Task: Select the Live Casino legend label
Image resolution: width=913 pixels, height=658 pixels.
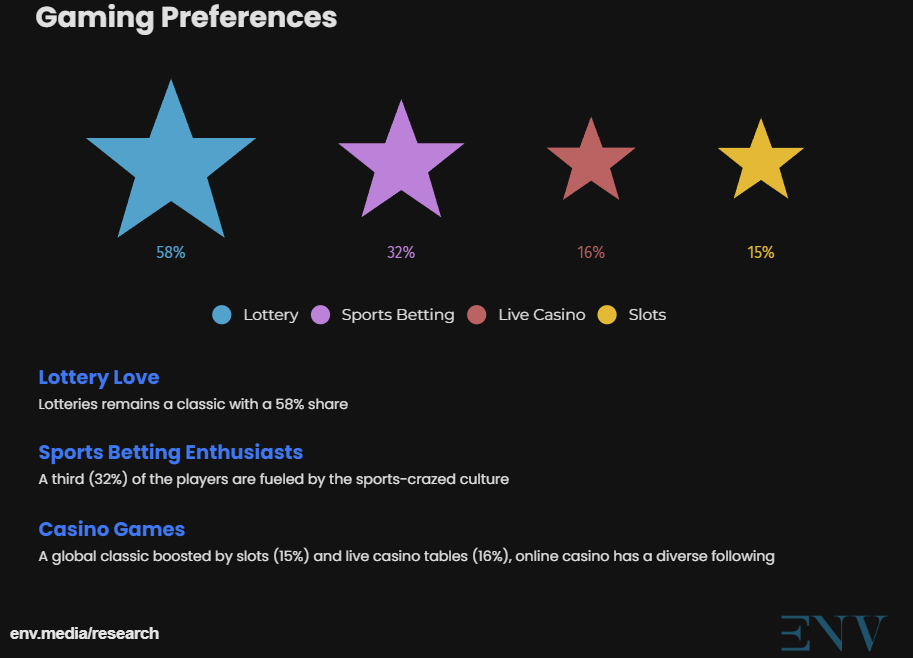Action: (x=542, y=315)
